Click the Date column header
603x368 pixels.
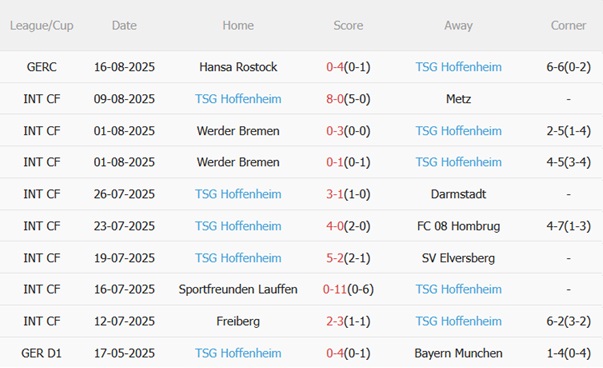(124, 25)
